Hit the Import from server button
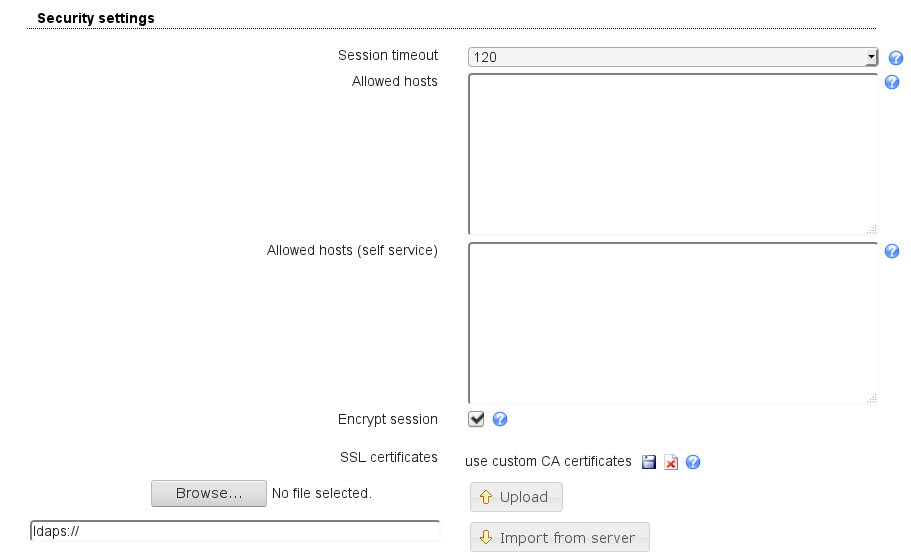The width and height of the screenshot is (911, 556). [x=559, y=537]
